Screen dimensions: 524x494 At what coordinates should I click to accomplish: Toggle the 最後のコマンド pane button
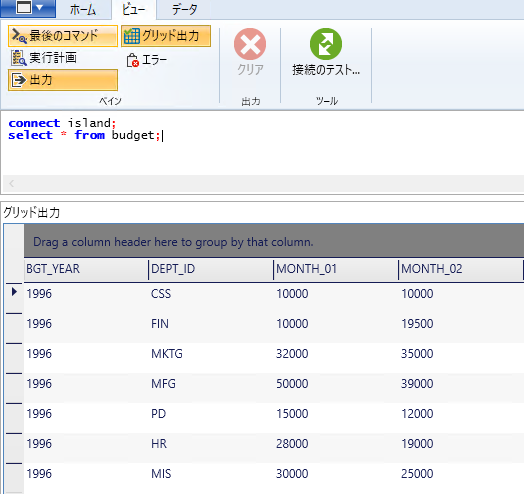point(63,36)
